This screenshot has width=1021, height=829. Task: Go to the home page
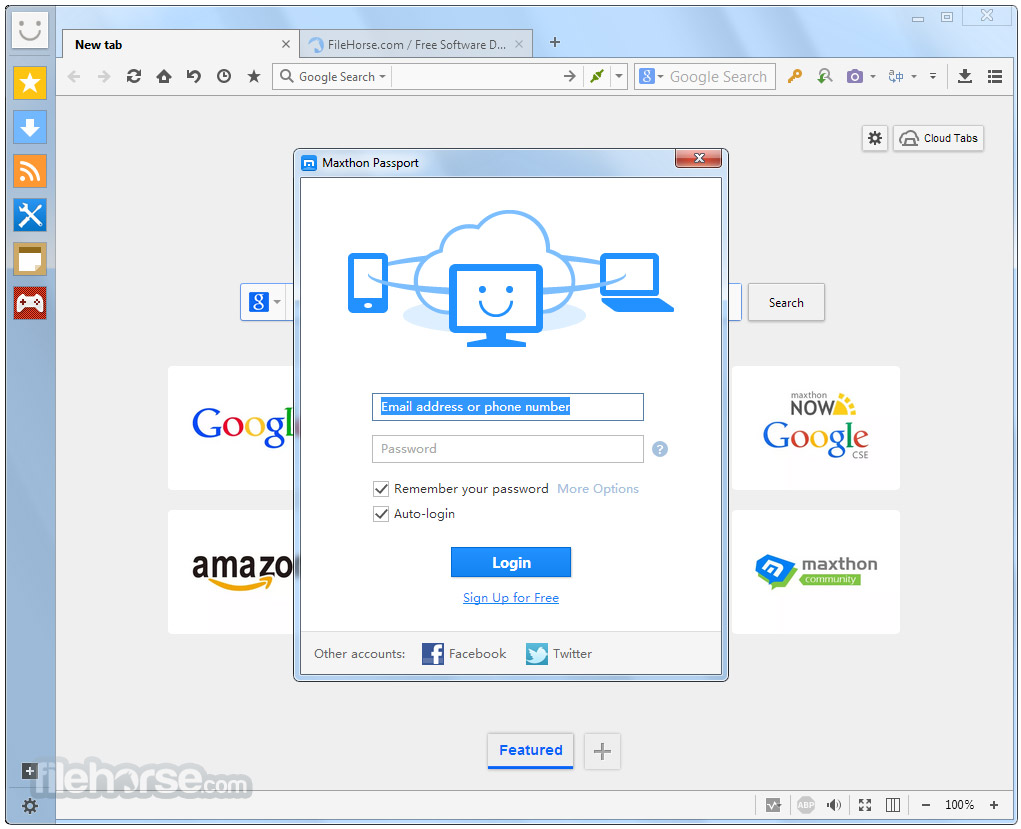[x=164, y=77]
